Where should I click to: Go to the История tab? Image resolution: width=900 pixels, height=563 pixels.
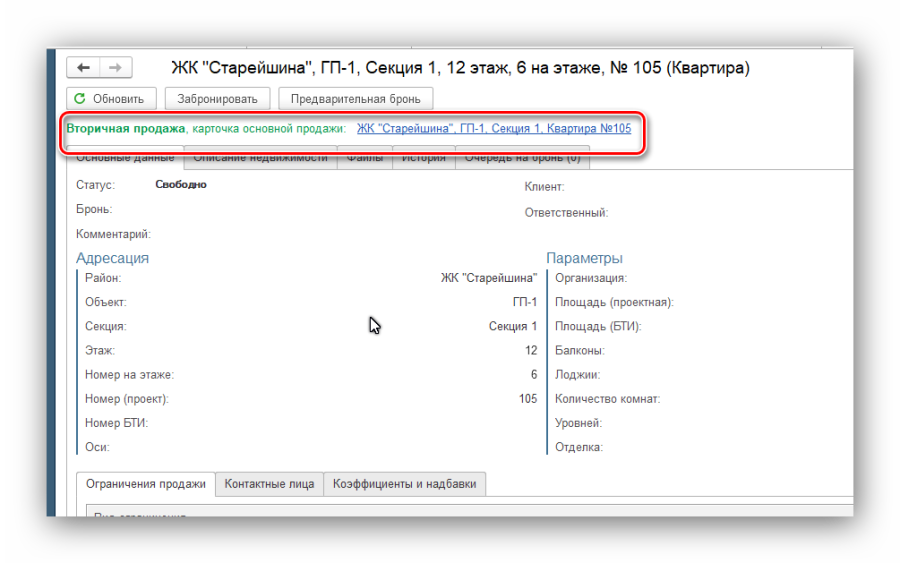(424, 159)
